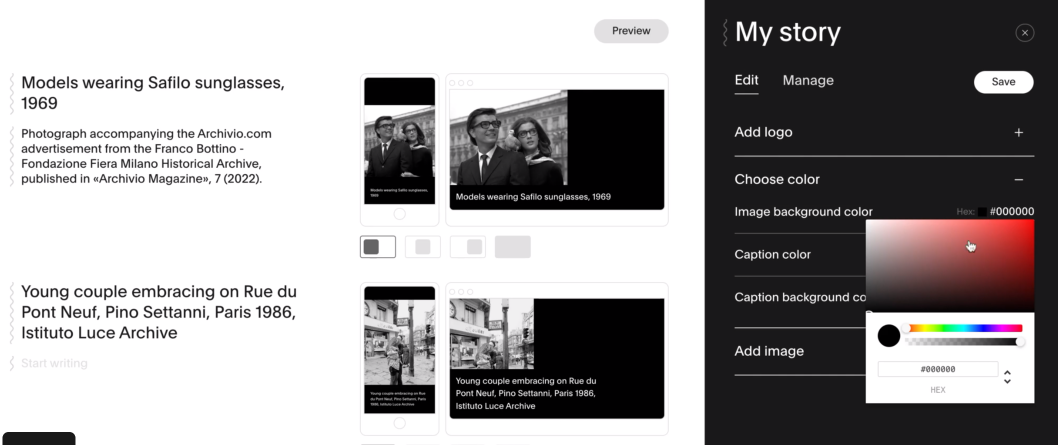Click the HEX label under the color input
The image size is (1058, 445).
pos(938,390)
